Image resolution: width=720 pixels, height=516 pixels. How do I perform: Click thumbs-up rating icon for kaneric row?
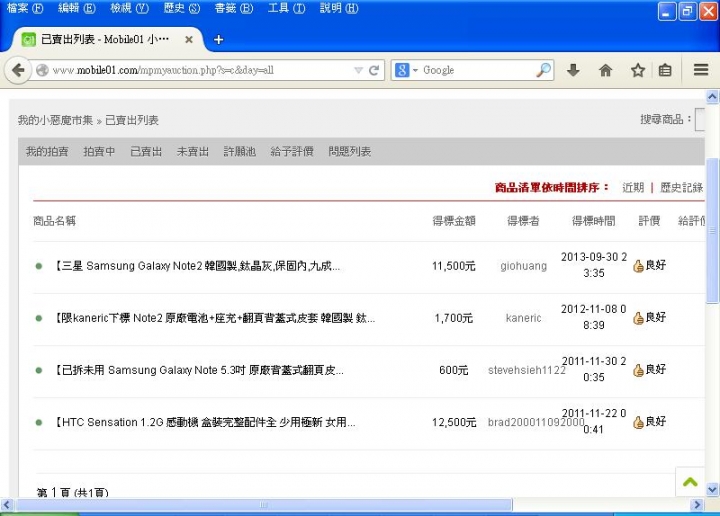point(638,318)
